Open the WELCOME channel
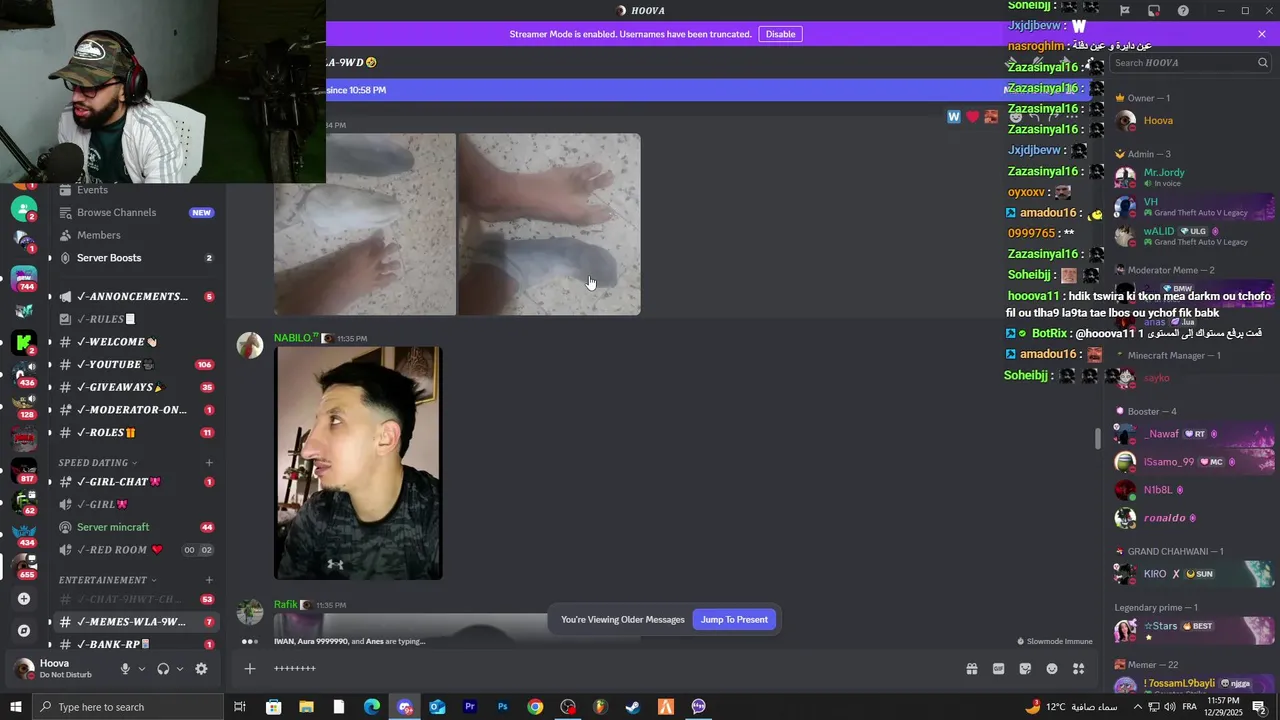 137,342
